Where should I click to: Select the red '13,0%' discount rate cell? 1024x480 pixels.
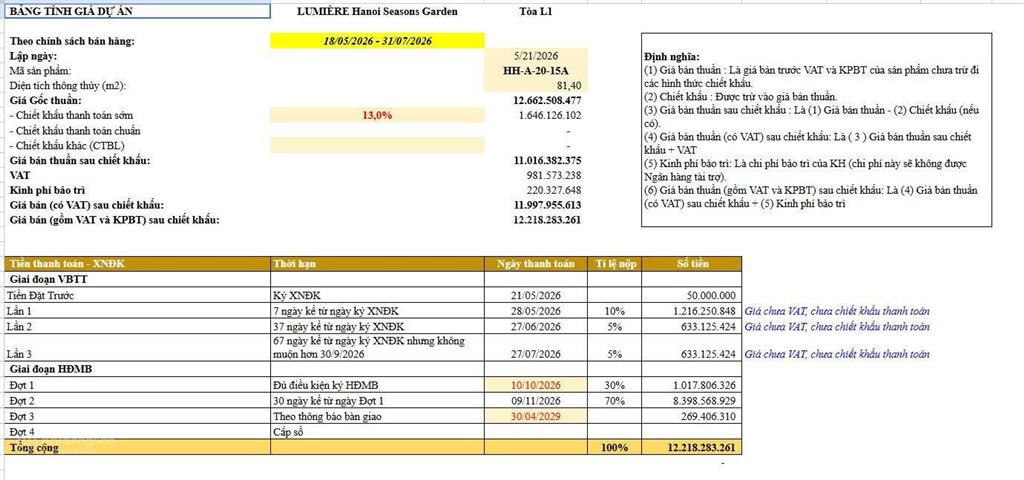(377, 115)
